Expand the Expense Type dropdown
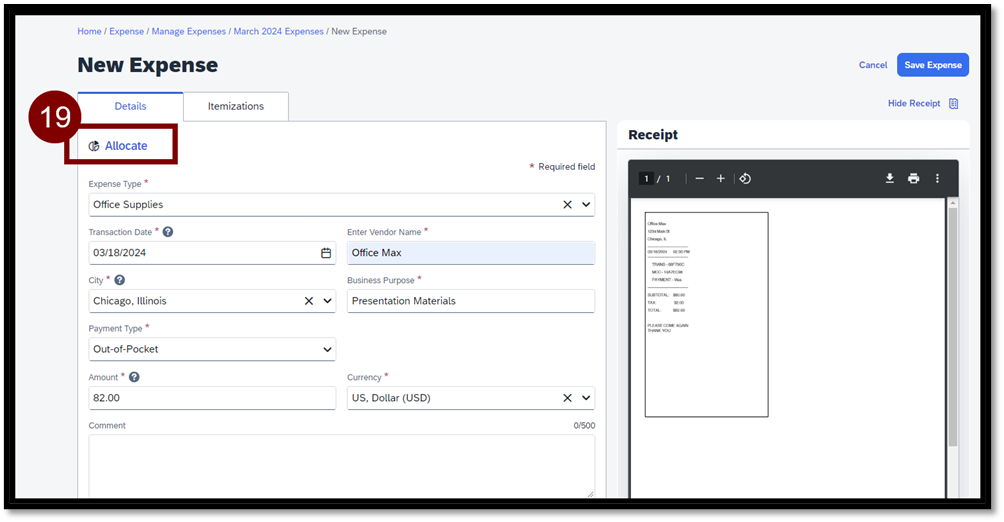1004x522 pixels. point(586,205)
